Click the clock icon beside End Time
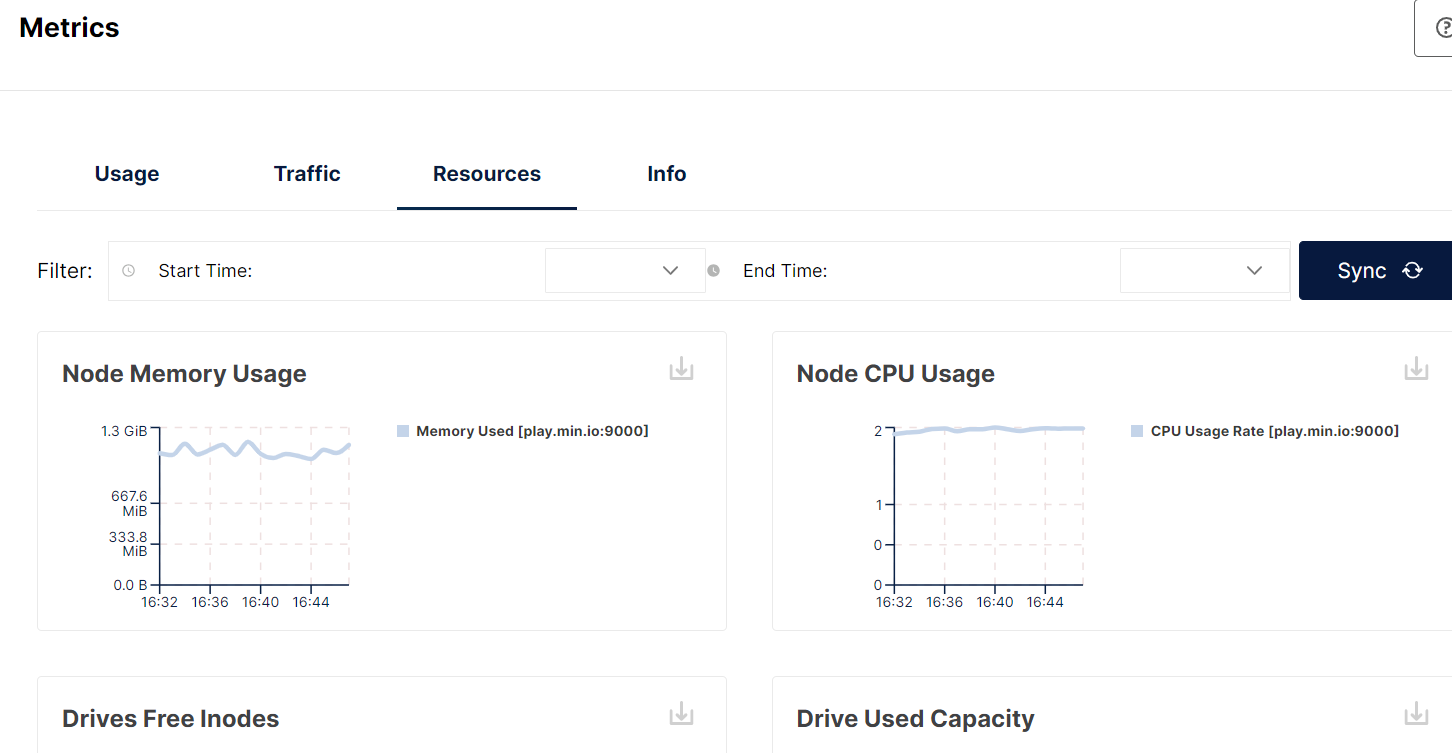The height and width of the screenshot is (753, 1452). click(x=714, y=271)
